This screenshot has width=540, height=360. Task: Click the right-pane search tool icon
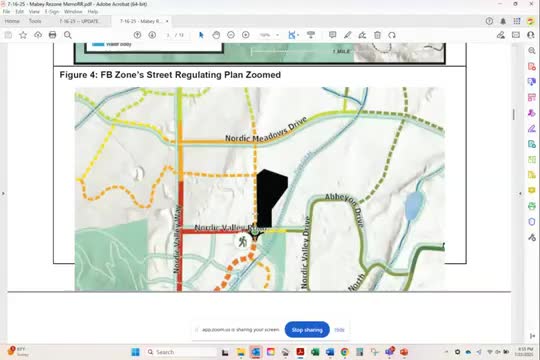(x=532, y=51)
